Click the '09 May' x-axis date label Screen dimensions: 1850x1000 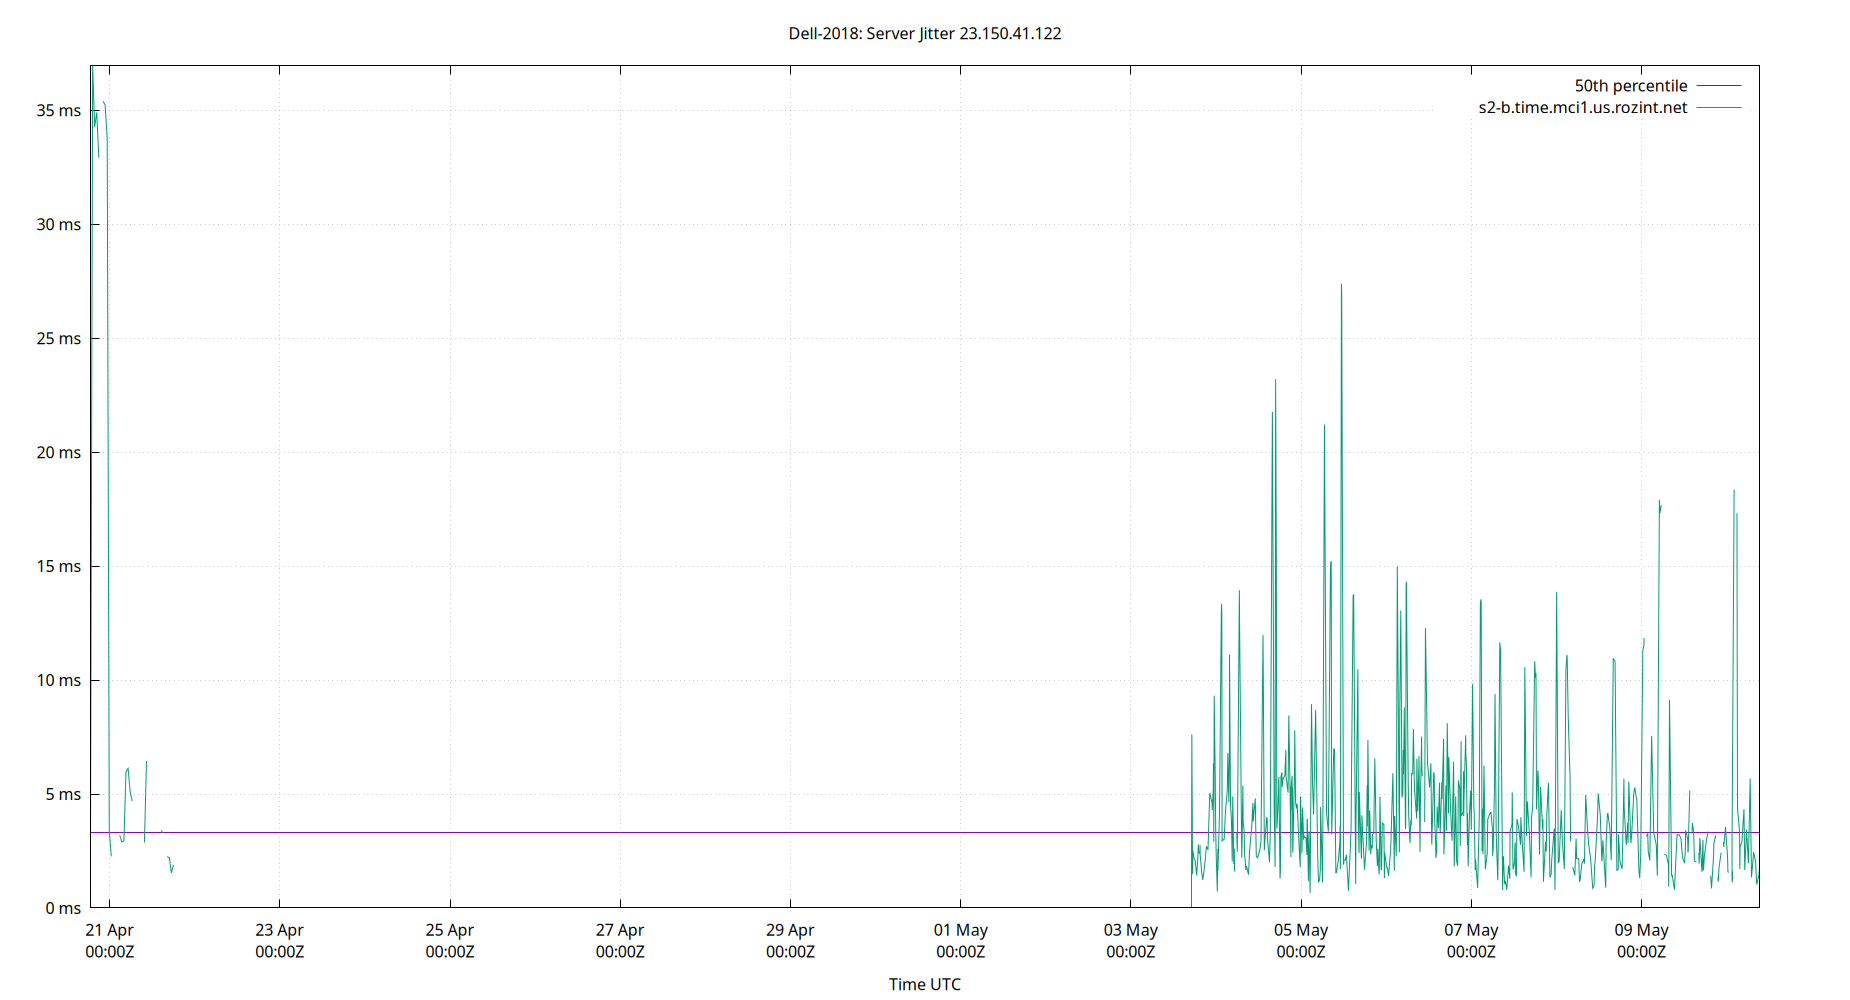(x=1642, y=930)
